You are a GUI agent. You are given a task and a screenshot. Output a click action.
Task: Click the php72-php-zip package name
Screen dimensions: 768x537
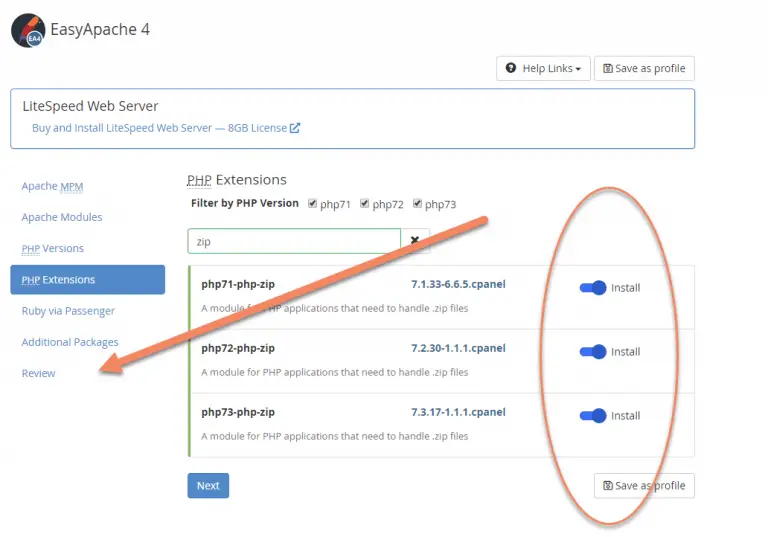coord(238,348)
